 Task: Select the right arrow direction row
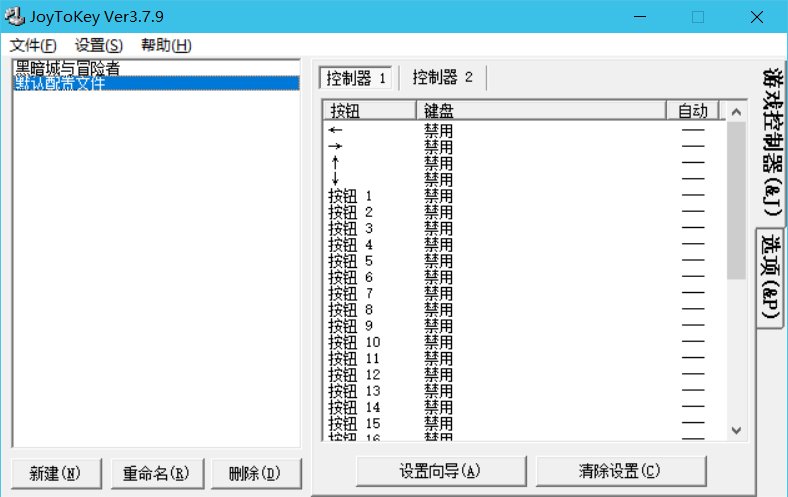tap(524, 146)
